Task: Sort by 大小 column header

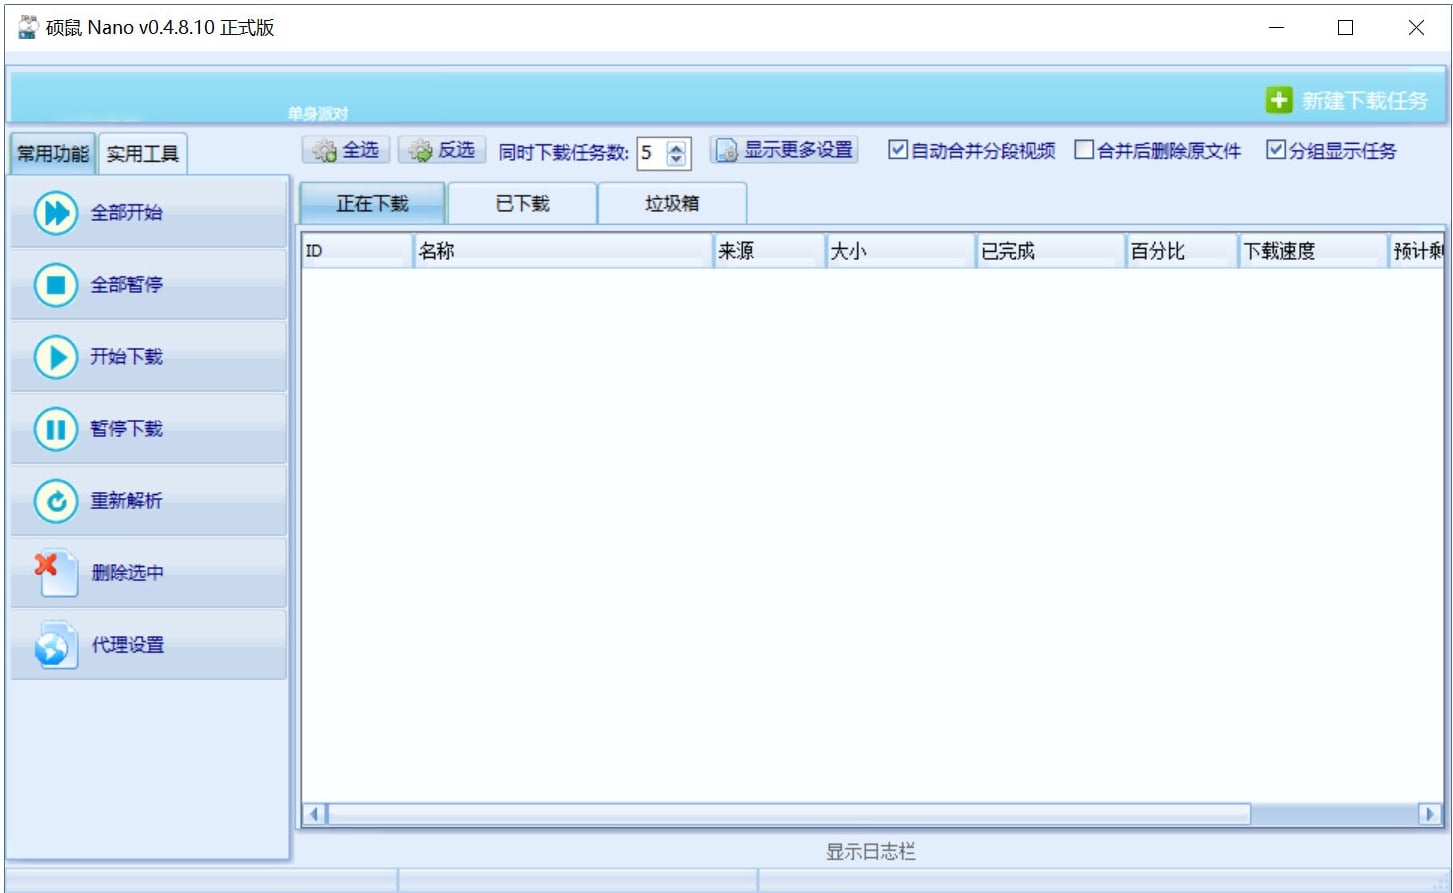Action: click(900, 250)
